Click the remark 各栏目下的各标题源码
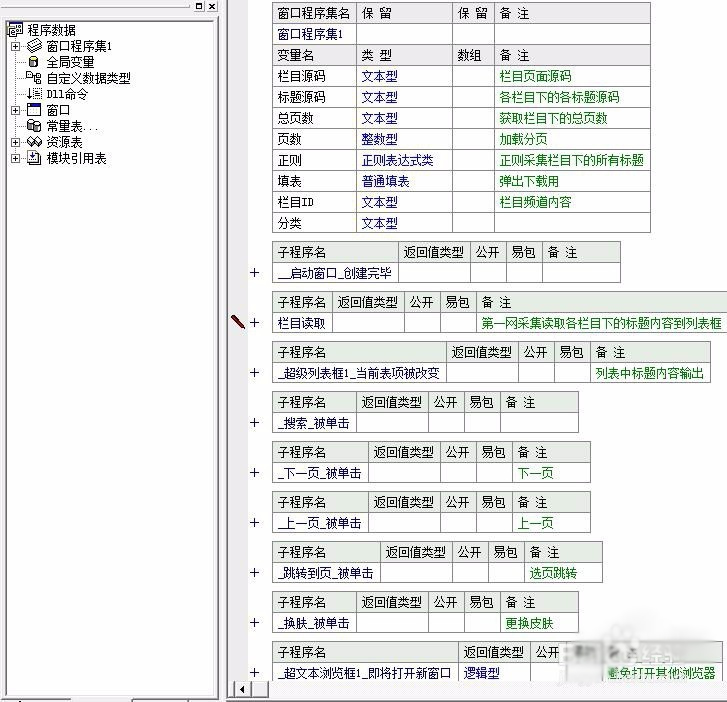This screenshot has width=727, height=702. 559,97
